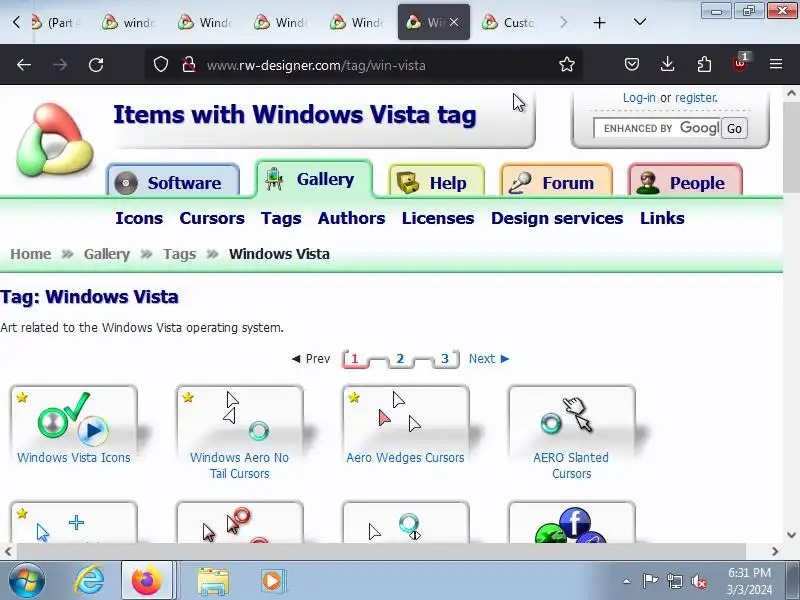Open Design services submenu link
The width and height of the screenshot is (800, 600).
click(x=557, y=218)
